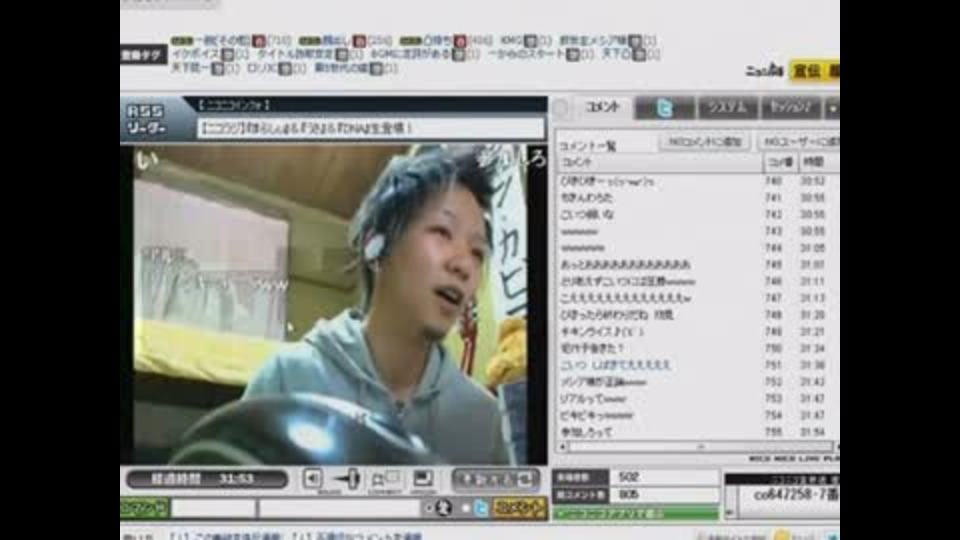Viewport: 960px width, 540px height.
Task: Focus the small command input field
Action: coord(213,508)
